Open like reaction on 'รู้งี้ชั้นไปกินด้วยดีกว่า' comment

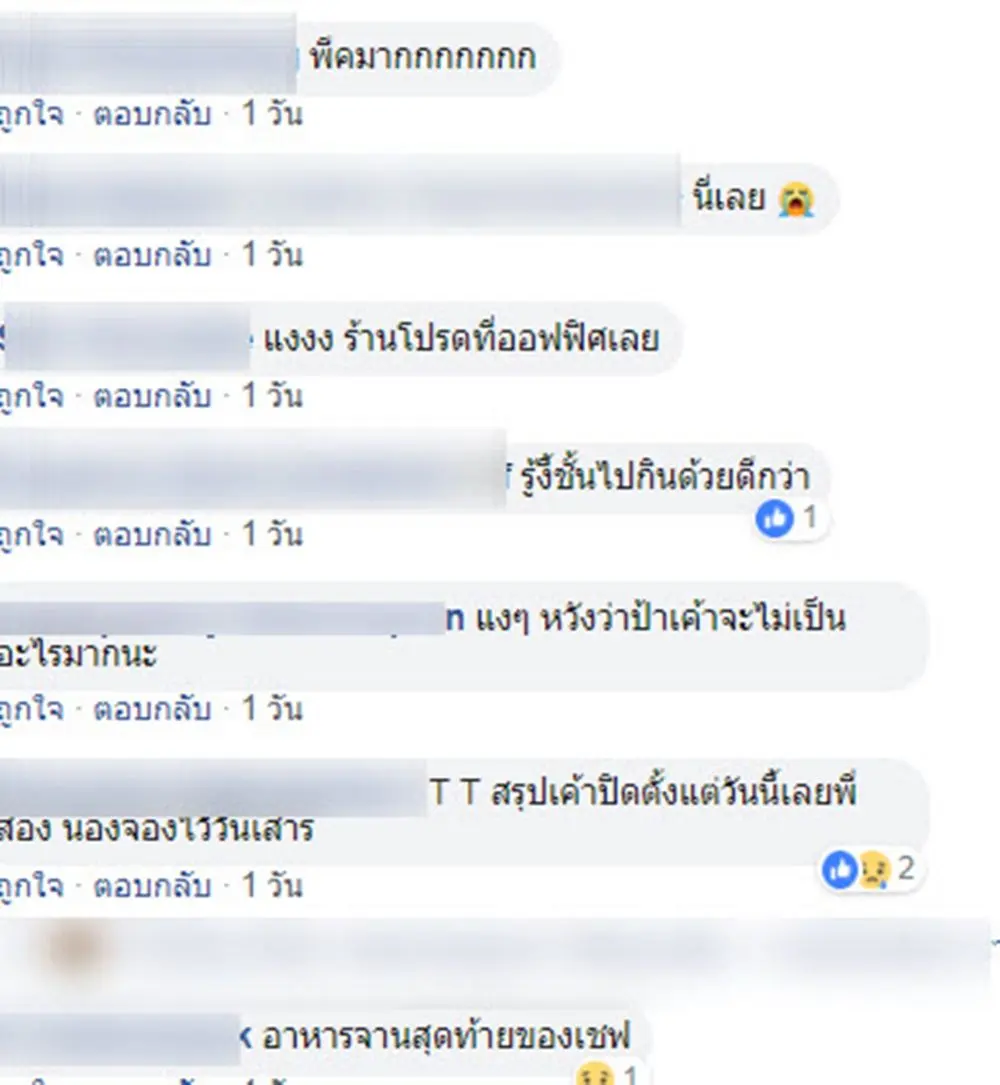[774, 518]
